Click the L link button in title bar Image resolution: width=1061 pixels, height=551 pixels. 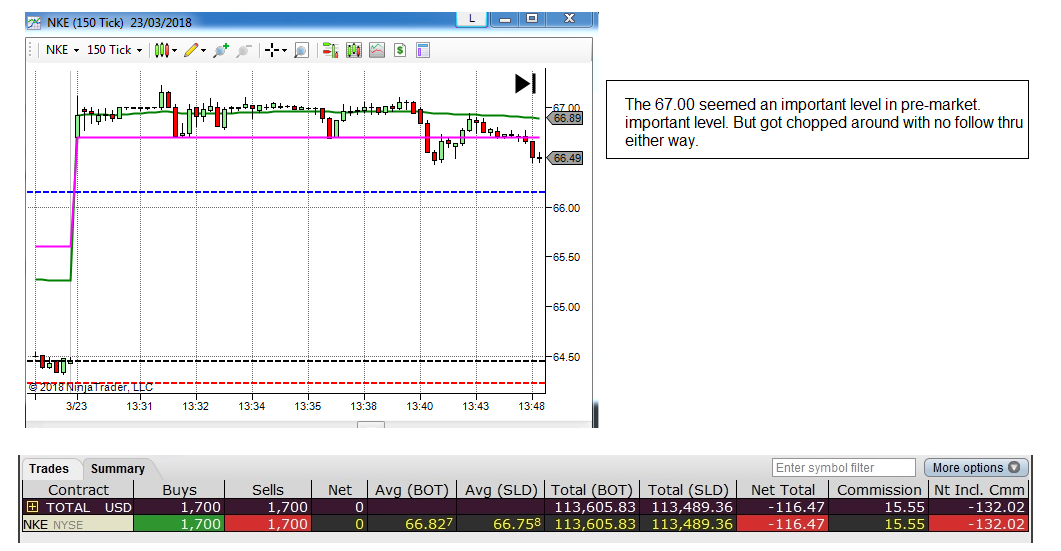[472, 19]
